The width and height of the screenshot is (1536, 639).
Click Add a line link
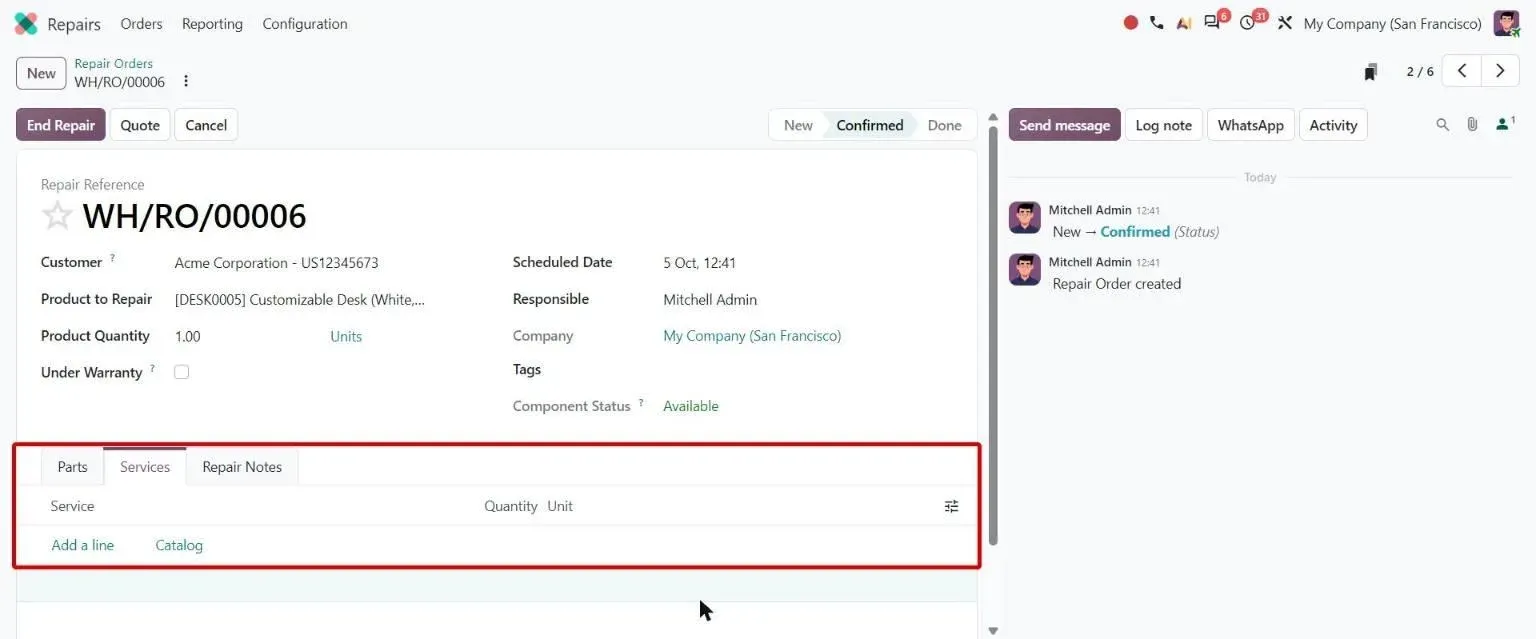coord(83,545)
